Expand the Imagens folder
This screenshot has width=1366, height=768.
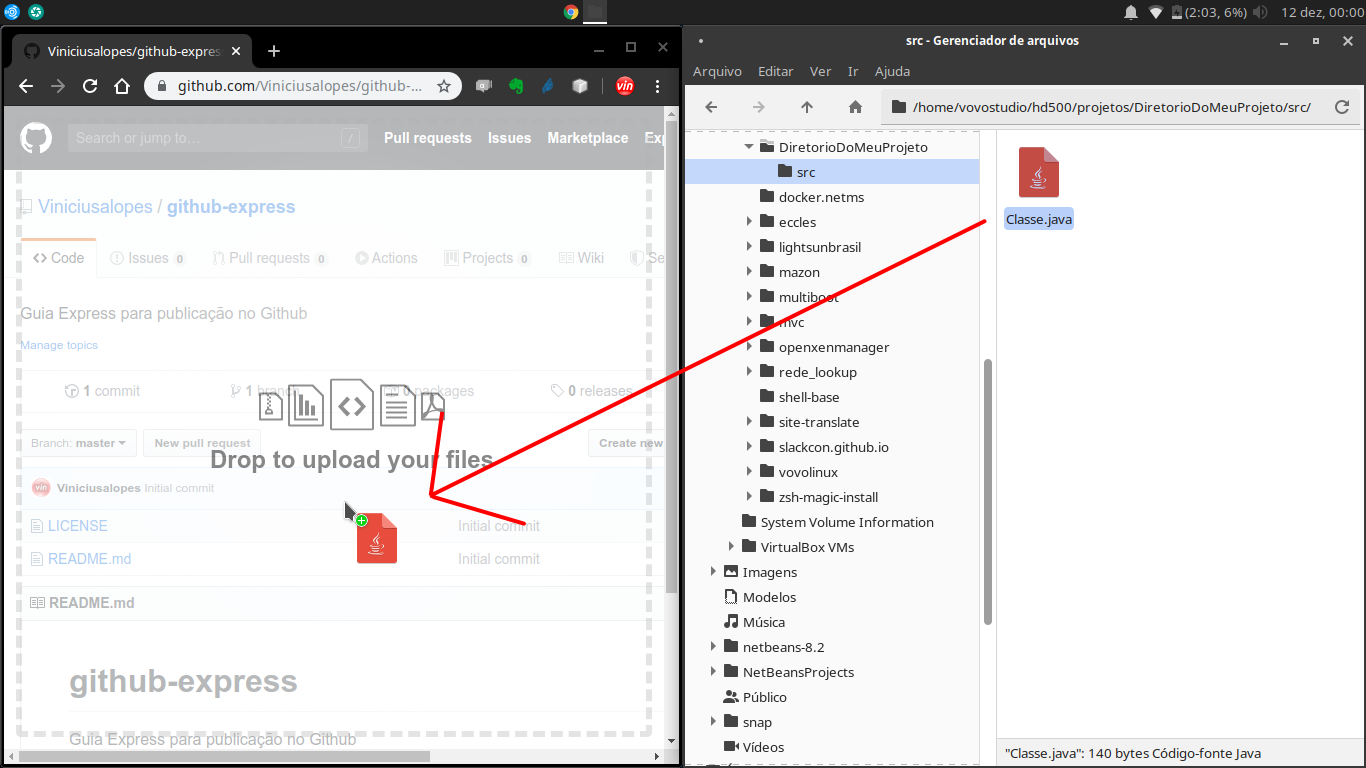[x=713, y=572]
